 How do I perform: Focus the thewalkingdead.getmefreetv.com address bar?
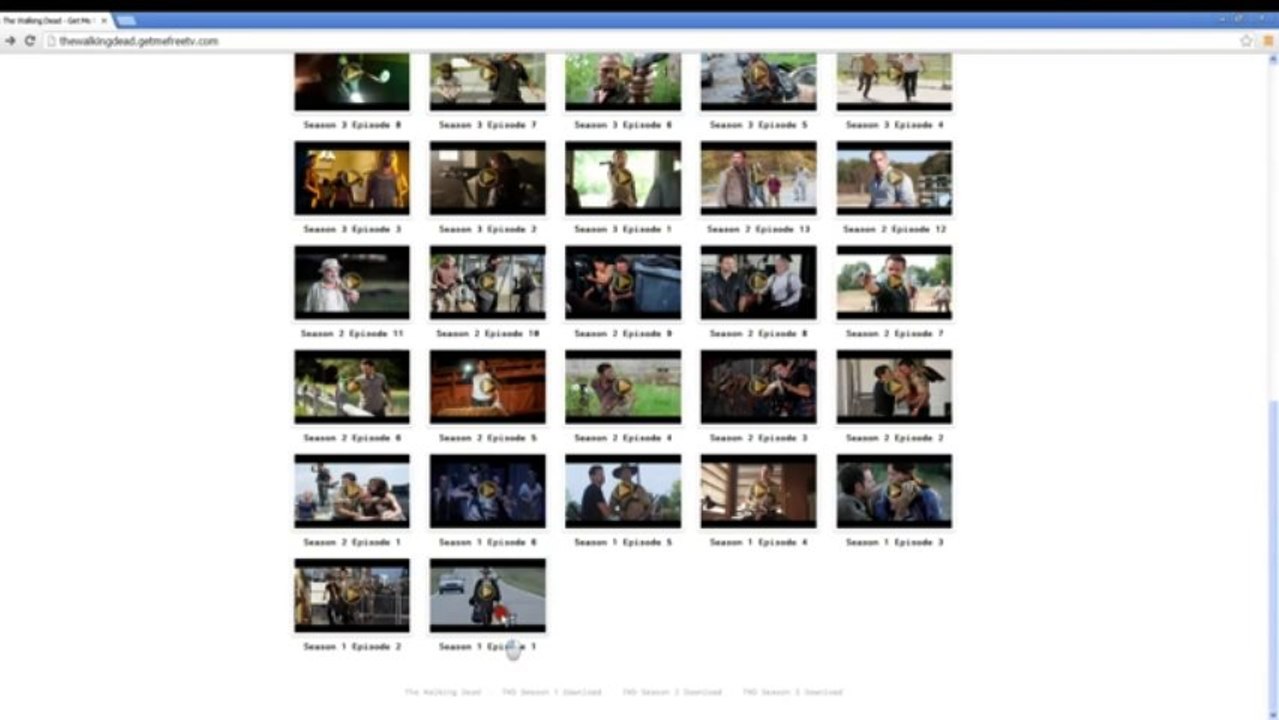(640, 41)
